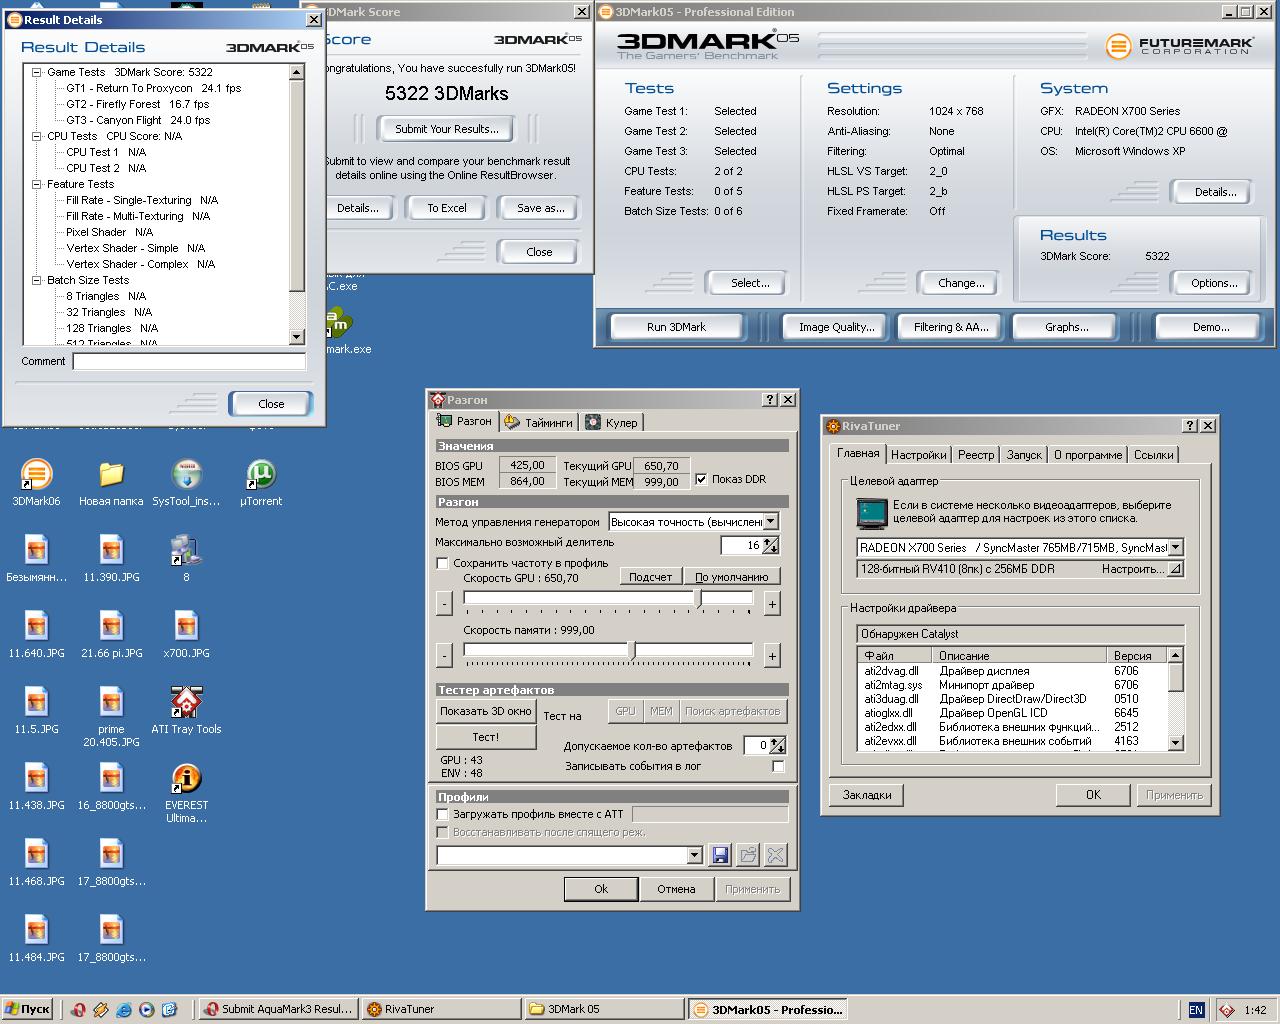Viewport: 1280px width, 1024px height.
Task: Collapse the Batch Size Tests tree node
Action: pyautogui.click(x=37, y=280)
